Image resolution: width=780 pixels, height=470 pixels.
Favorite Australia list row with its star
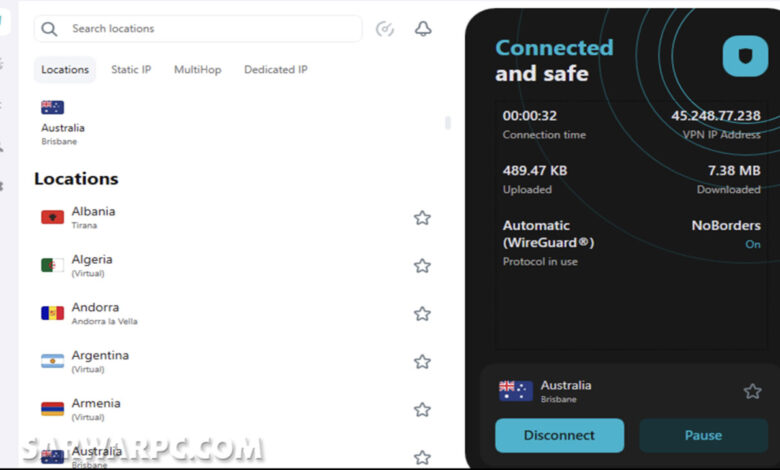422,457
